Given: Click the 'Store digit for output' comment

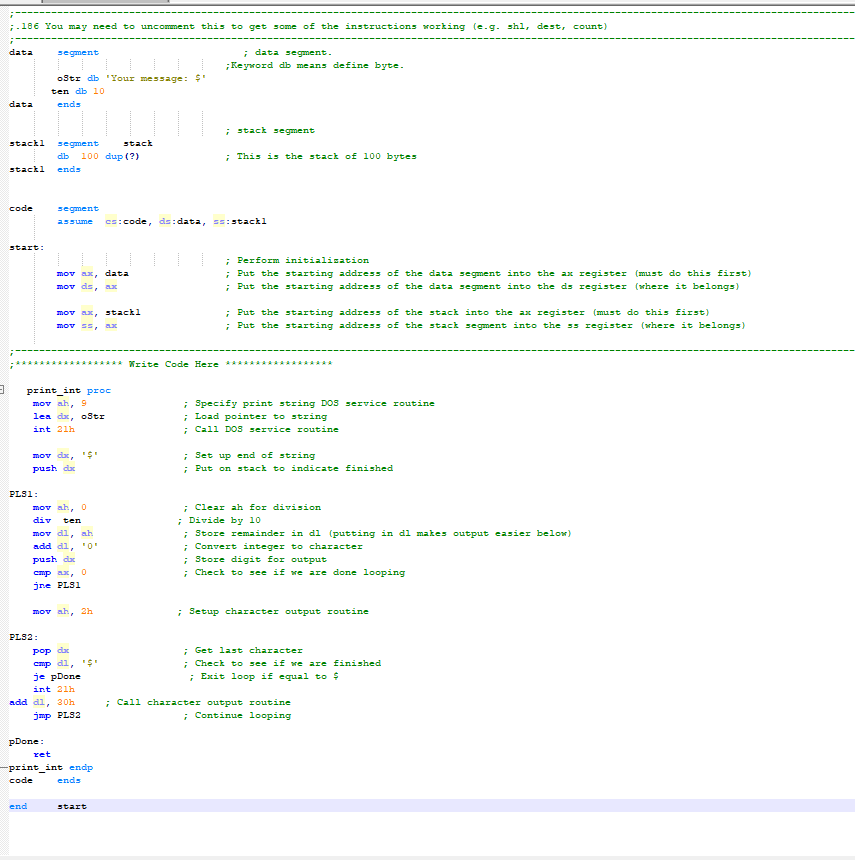Looking at the screenshot, I should [x=261, y=559].
